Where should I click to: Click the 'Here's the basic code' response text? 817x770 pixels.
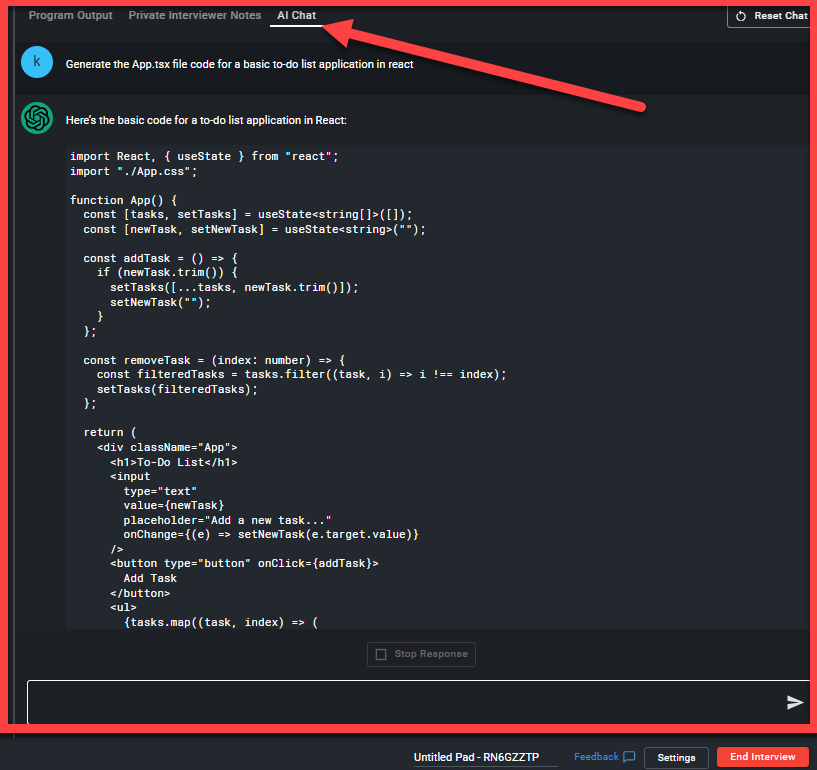pos(206,120)
